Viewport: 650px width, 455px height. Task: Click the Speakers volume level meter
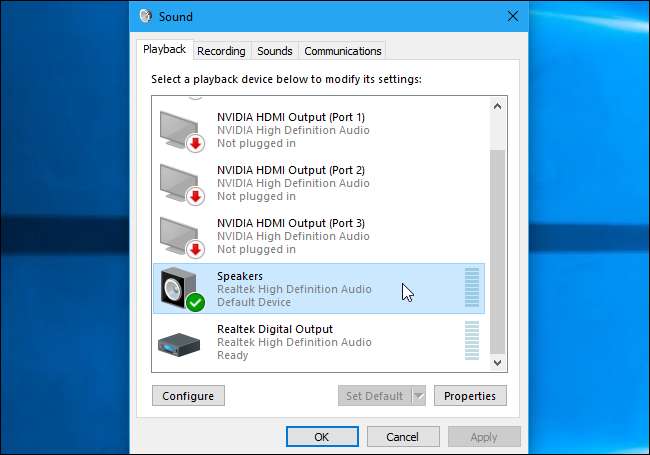[x=472, y=289]
